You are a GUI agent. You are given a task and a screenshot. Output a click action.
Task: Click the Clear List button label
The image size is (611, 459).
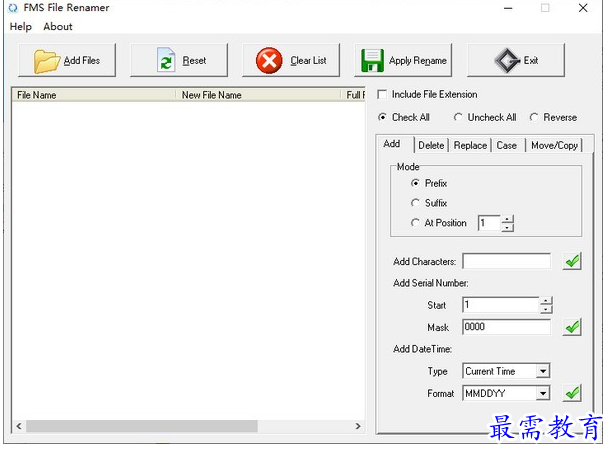[x=308, y=61]
